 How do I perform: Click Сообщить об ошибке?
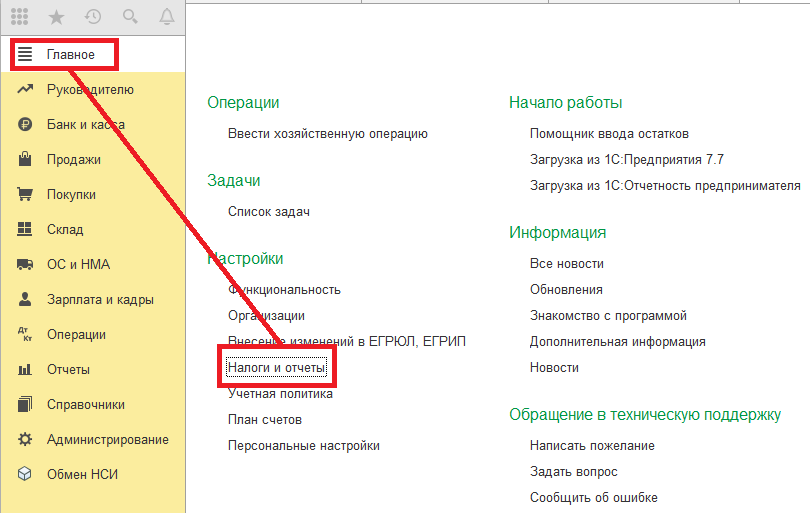point(594,498)
